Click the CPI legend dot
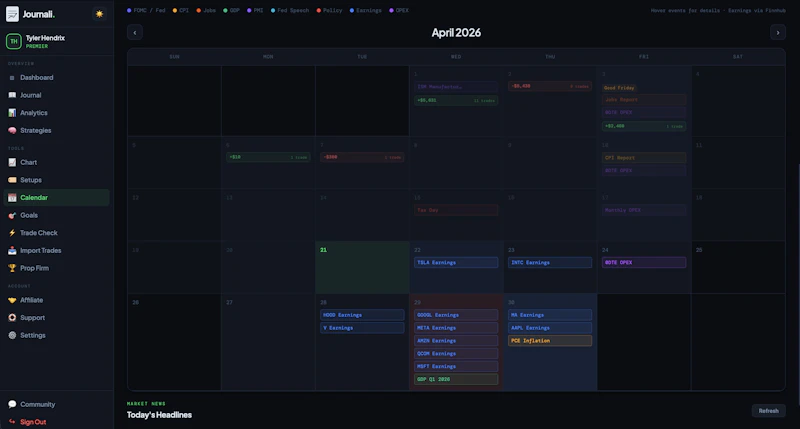This screenshot has height=429, width=800. 174,10
